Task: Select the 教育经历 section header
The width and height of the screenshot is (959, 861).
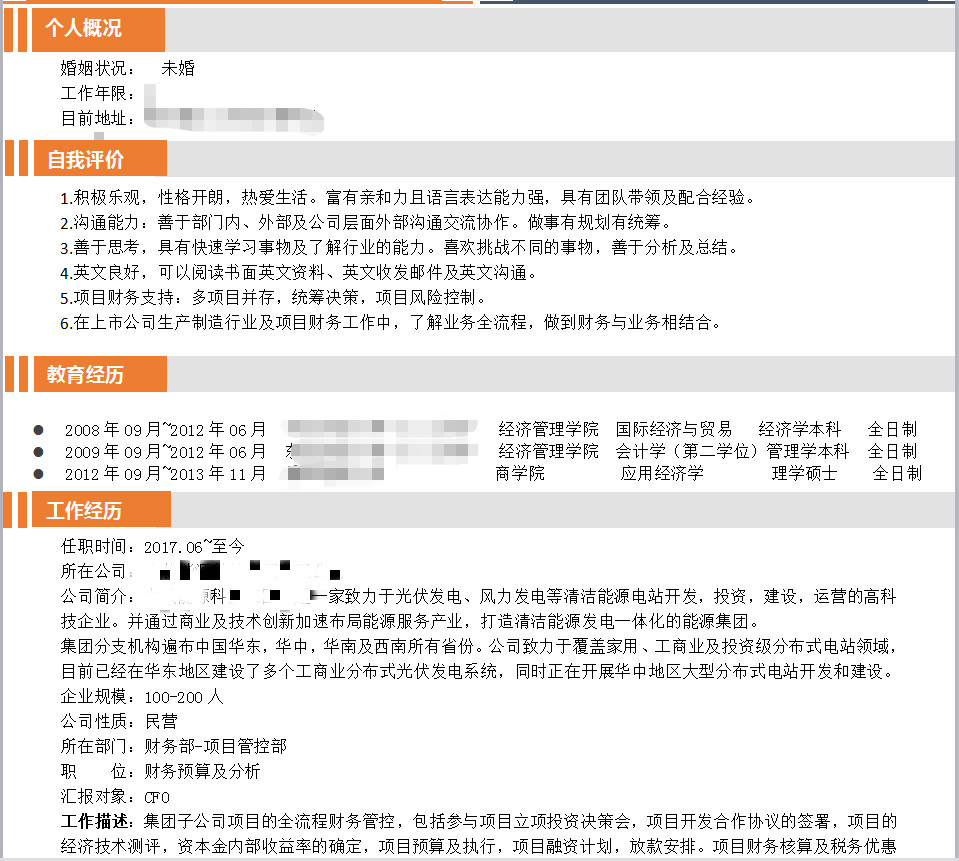Action: coord(85,375)
